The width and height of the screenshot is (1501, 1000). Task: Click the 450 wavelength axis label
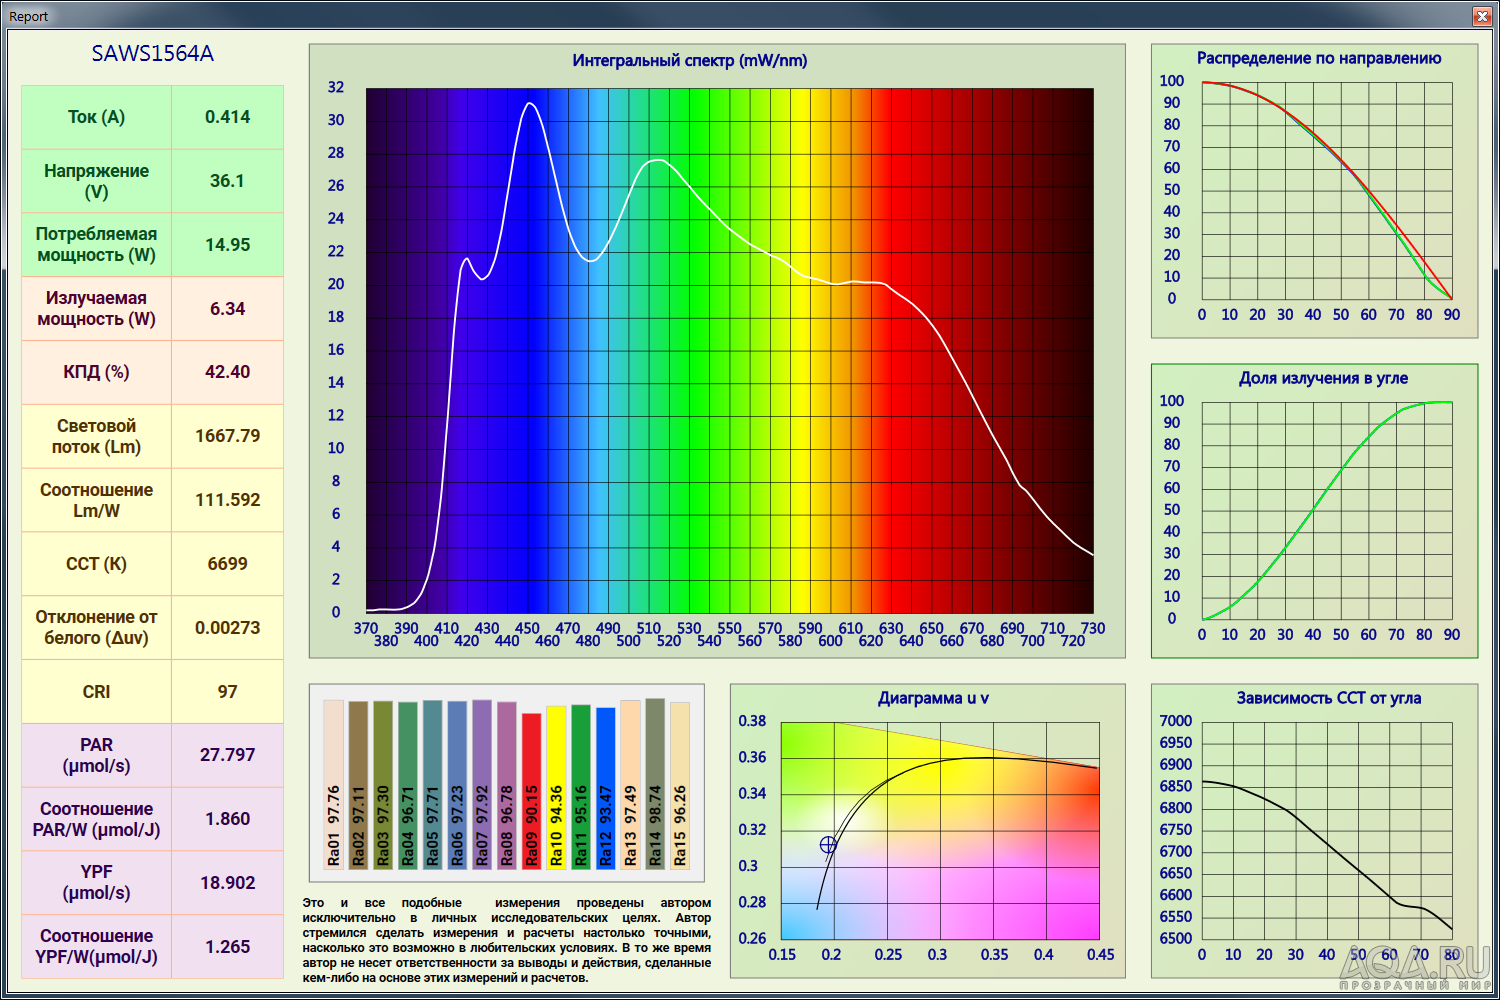tap(527, 628)
